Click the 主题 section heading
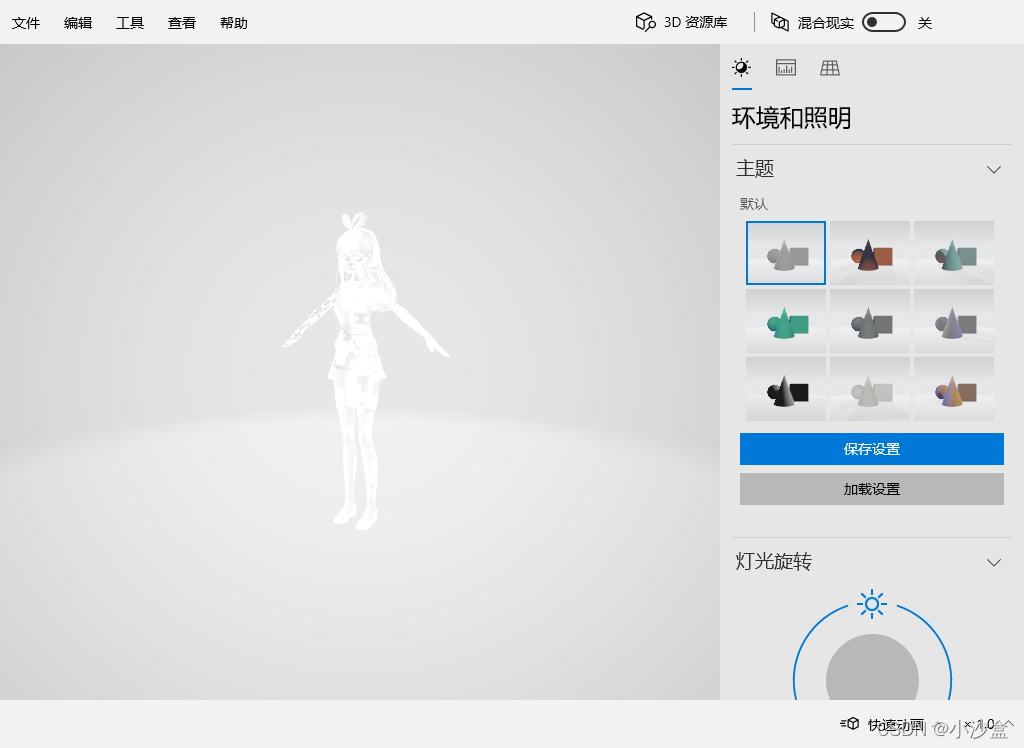1024x748 pixels. (x=755, y=169)
